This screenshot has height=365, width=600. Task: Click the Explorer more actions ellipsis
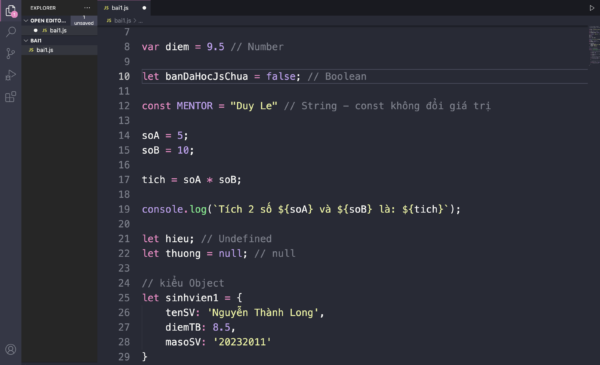[x=87, y=8]
